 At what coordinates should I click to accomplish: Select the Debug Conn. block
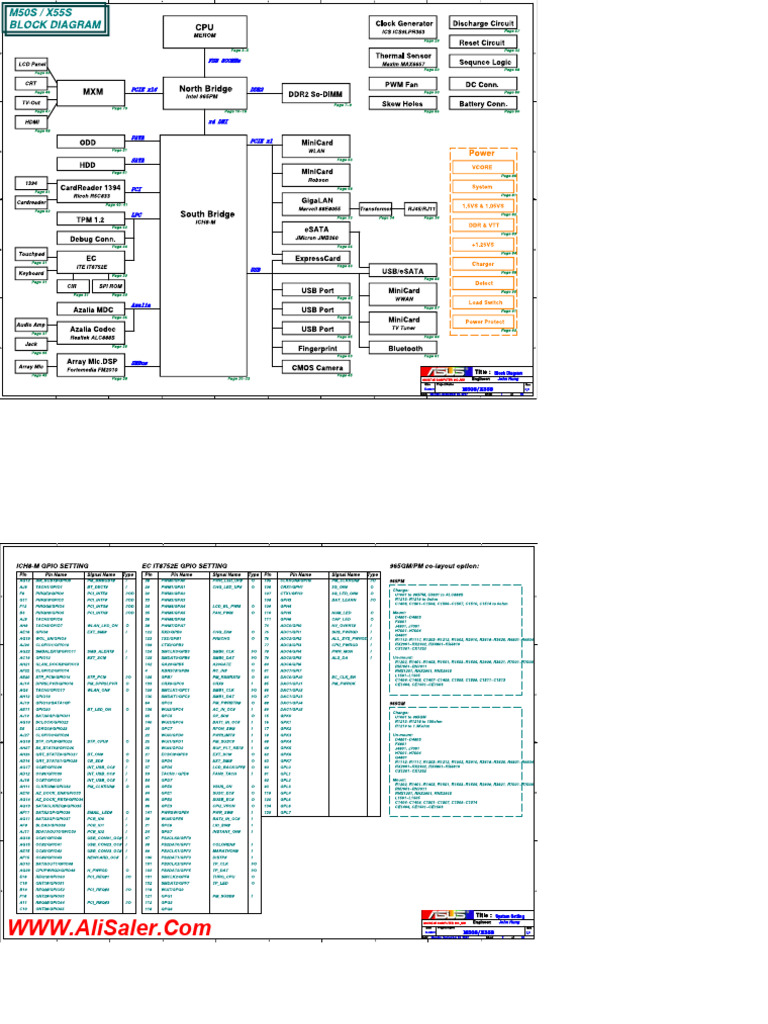[x=91, y=239]
